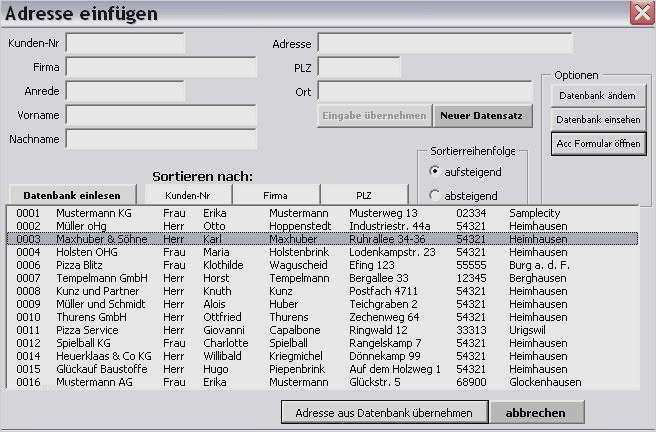Click Adresse aus Datenbank übernehmen
Viewport: 656px width, 432px height.
(x=384, y=412)
